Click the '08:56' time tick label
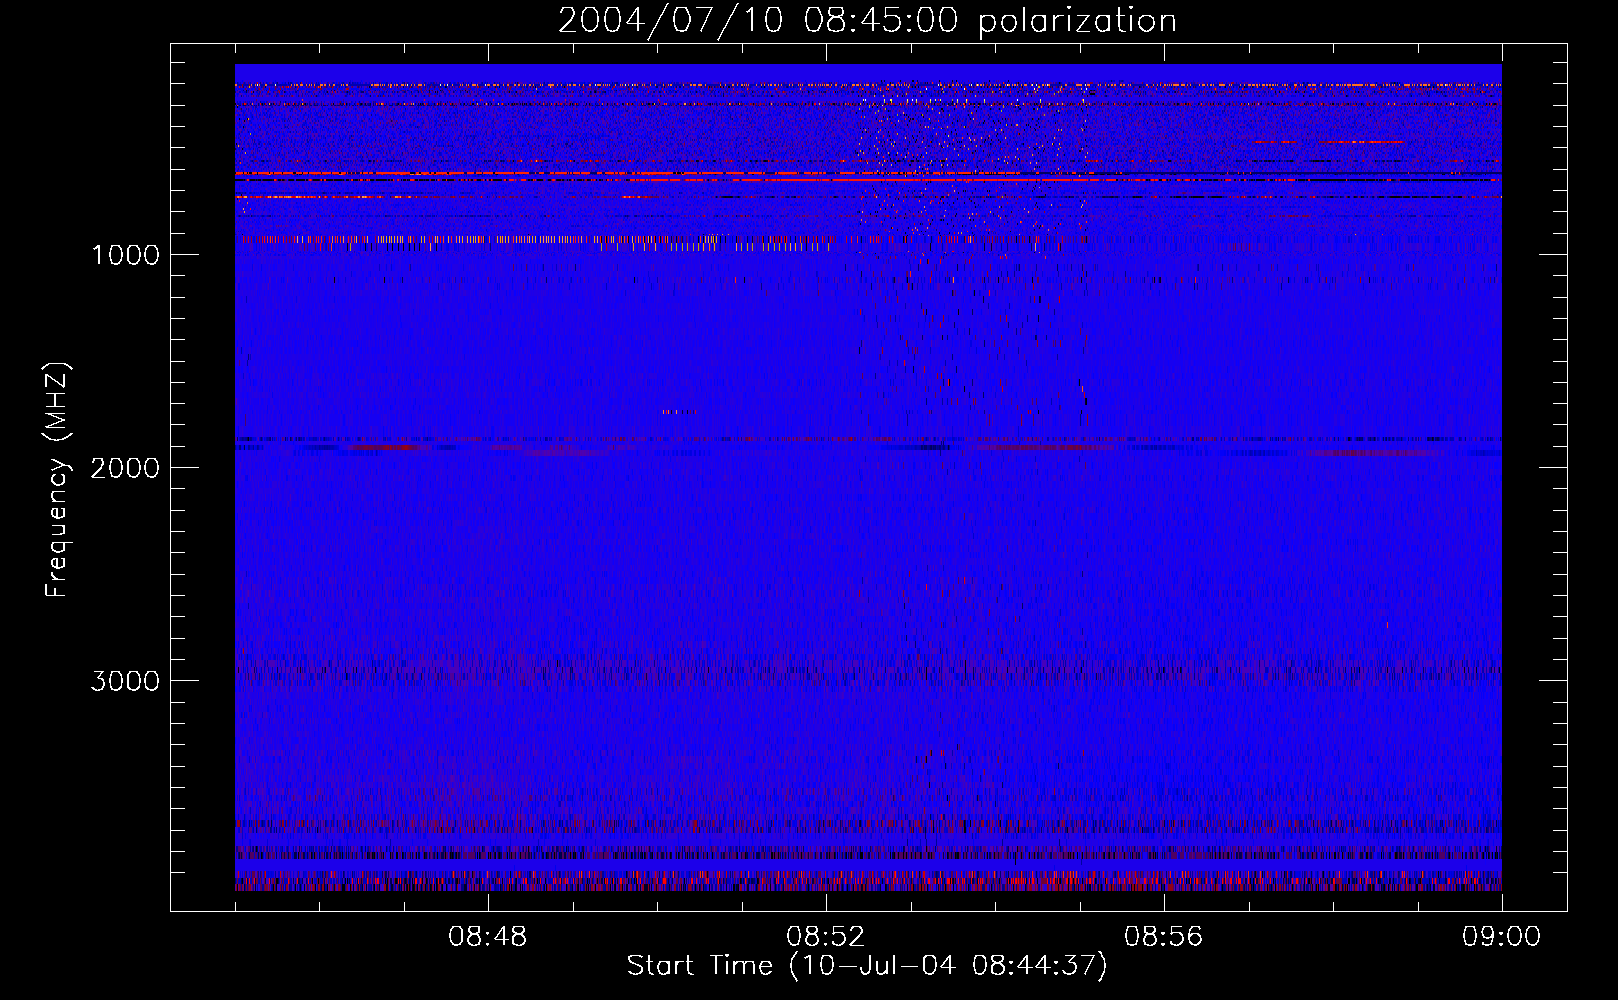Viewport: 1618px width, 1000px height. coord(1164,937)
